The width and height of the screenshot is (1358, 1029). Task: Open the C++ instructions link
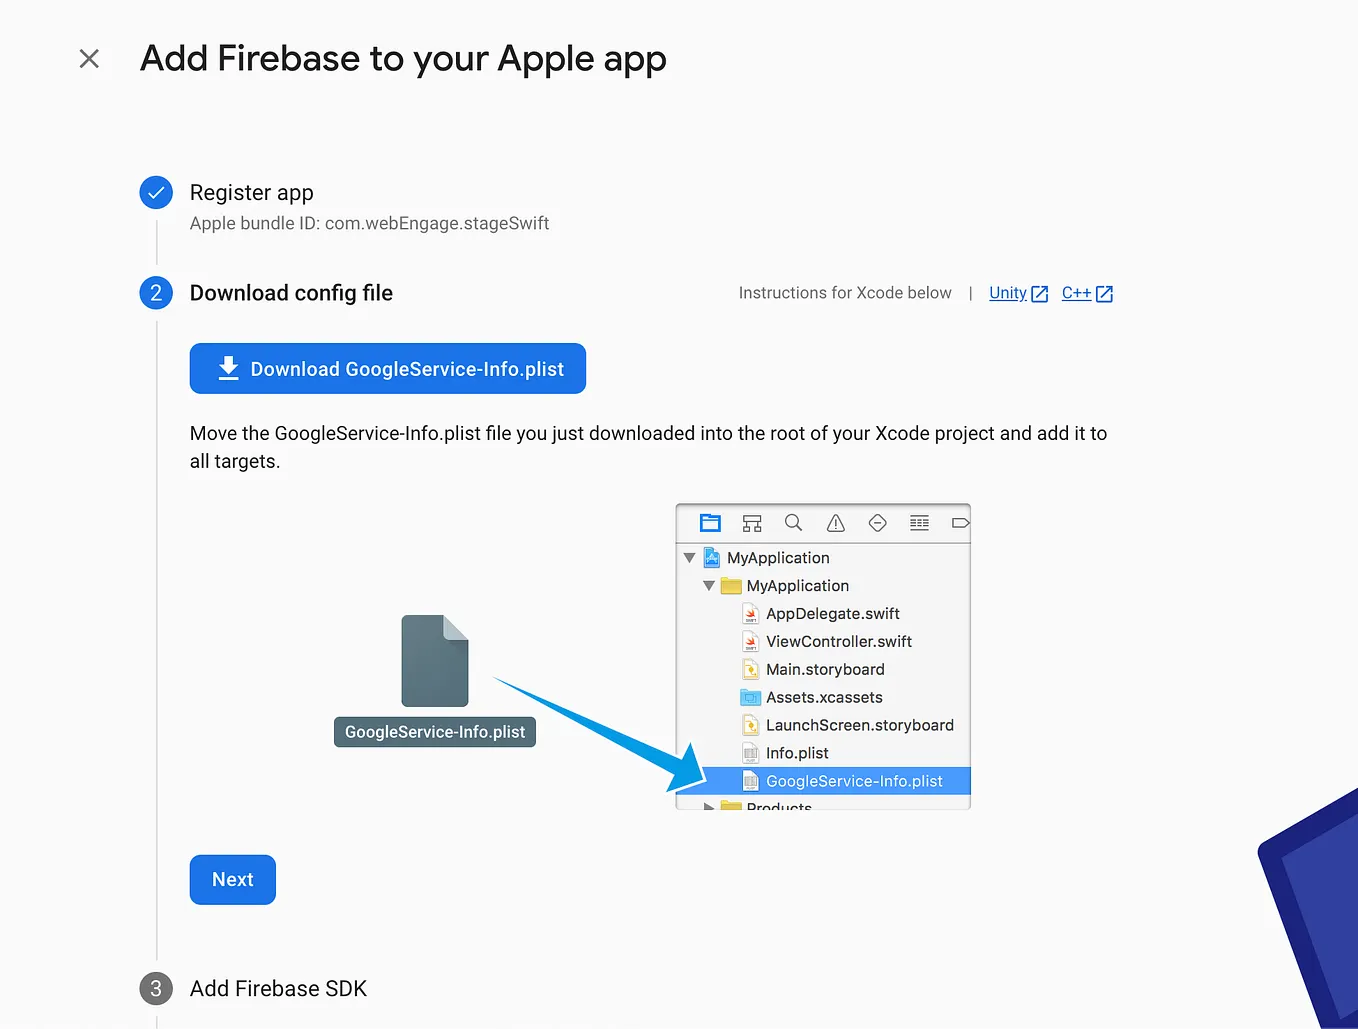pos(1076,293)
